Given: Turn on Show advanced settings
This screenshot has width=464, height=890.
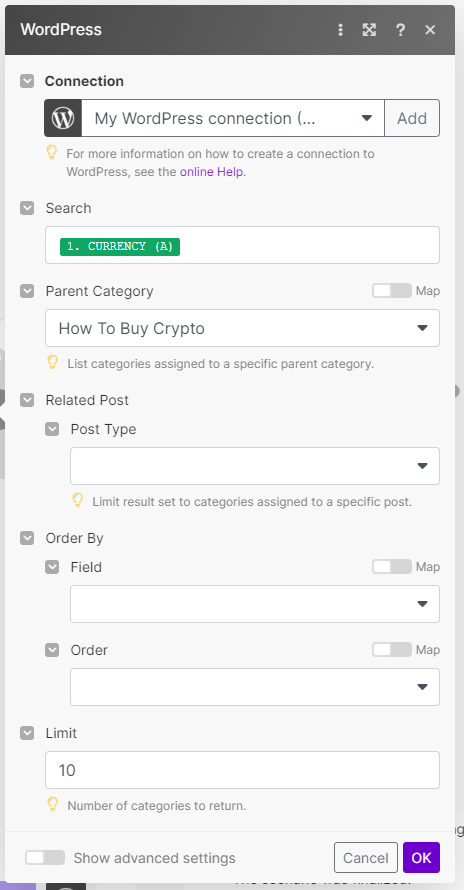Looking at the screenshot, I should (45, 857).
